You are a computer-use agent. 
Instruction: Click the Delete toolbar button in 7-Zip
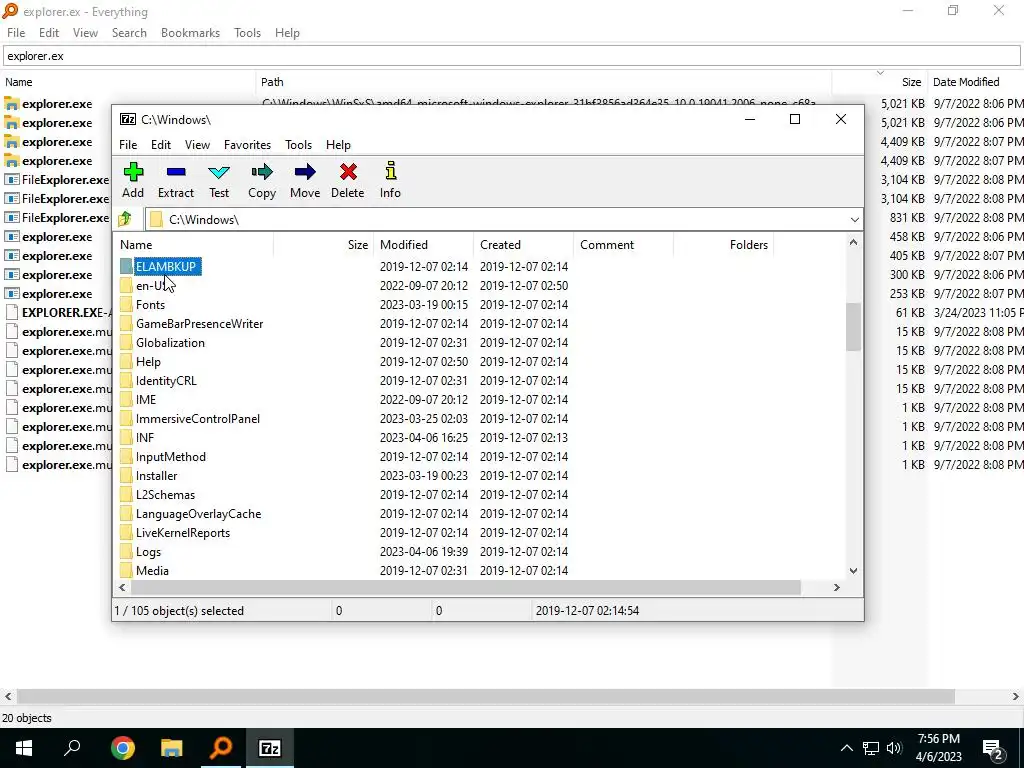pyautogui.click(x=347, y=180)
